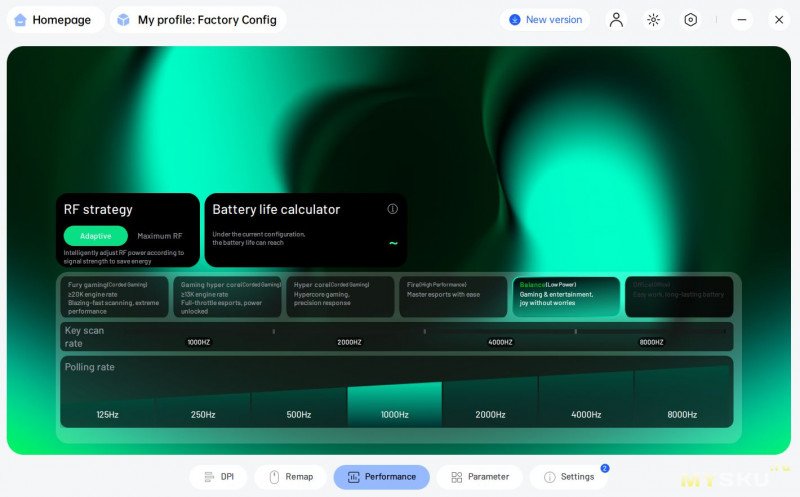This screenshot has height=497, width=800.
Task: Open Settings tab with notification badge
Action: 568,477
